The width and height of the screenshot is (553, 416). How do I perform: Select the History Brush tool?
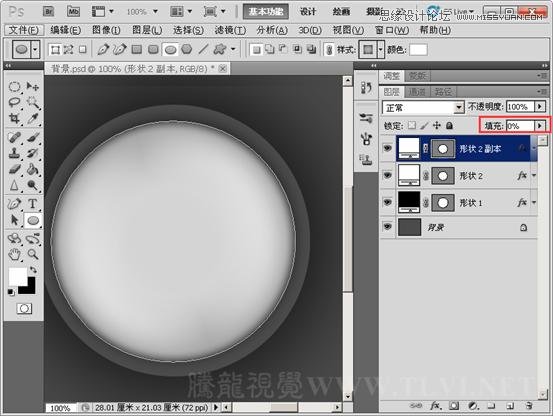(x=33, y=153)
